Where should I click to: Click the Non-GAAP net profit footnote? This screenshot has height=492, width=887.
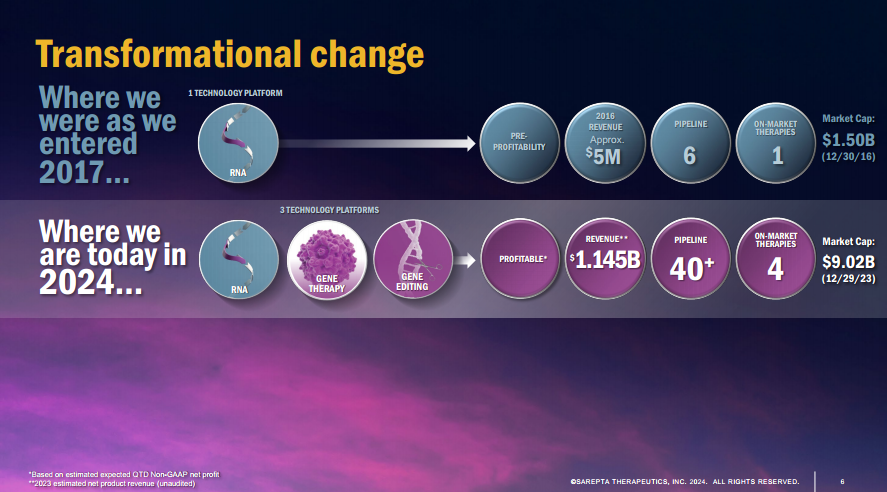pos(124,474)
